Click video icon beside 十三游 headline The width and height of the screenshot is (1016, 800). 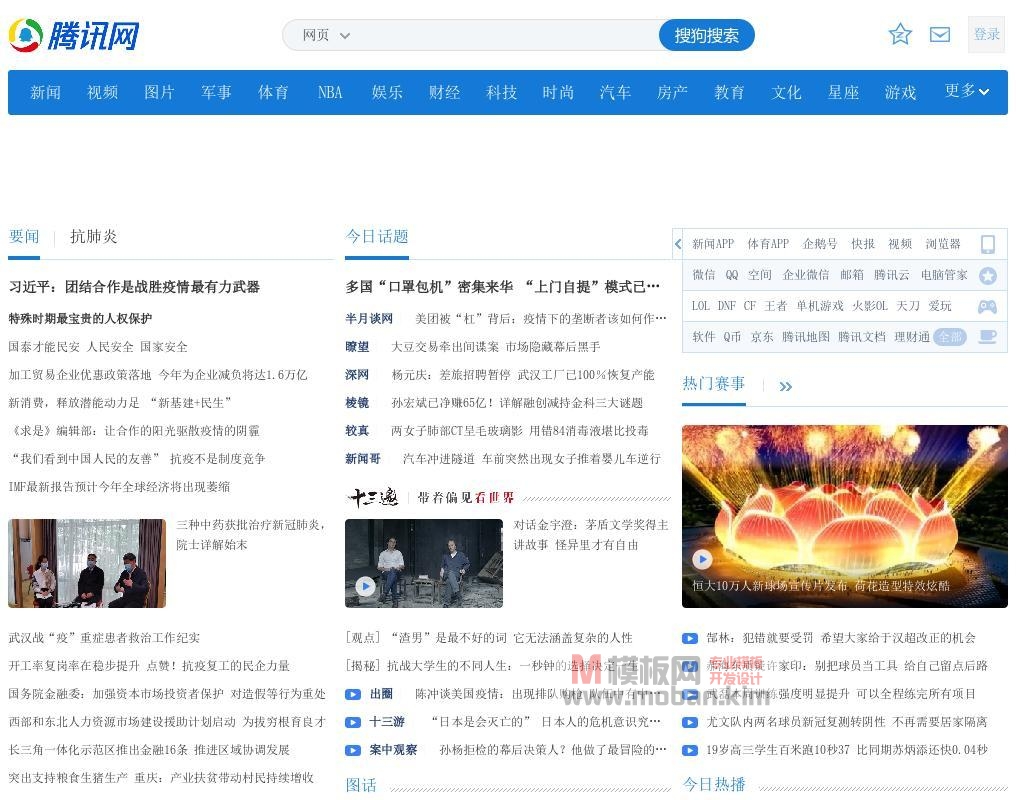click(x=352, y=722)
